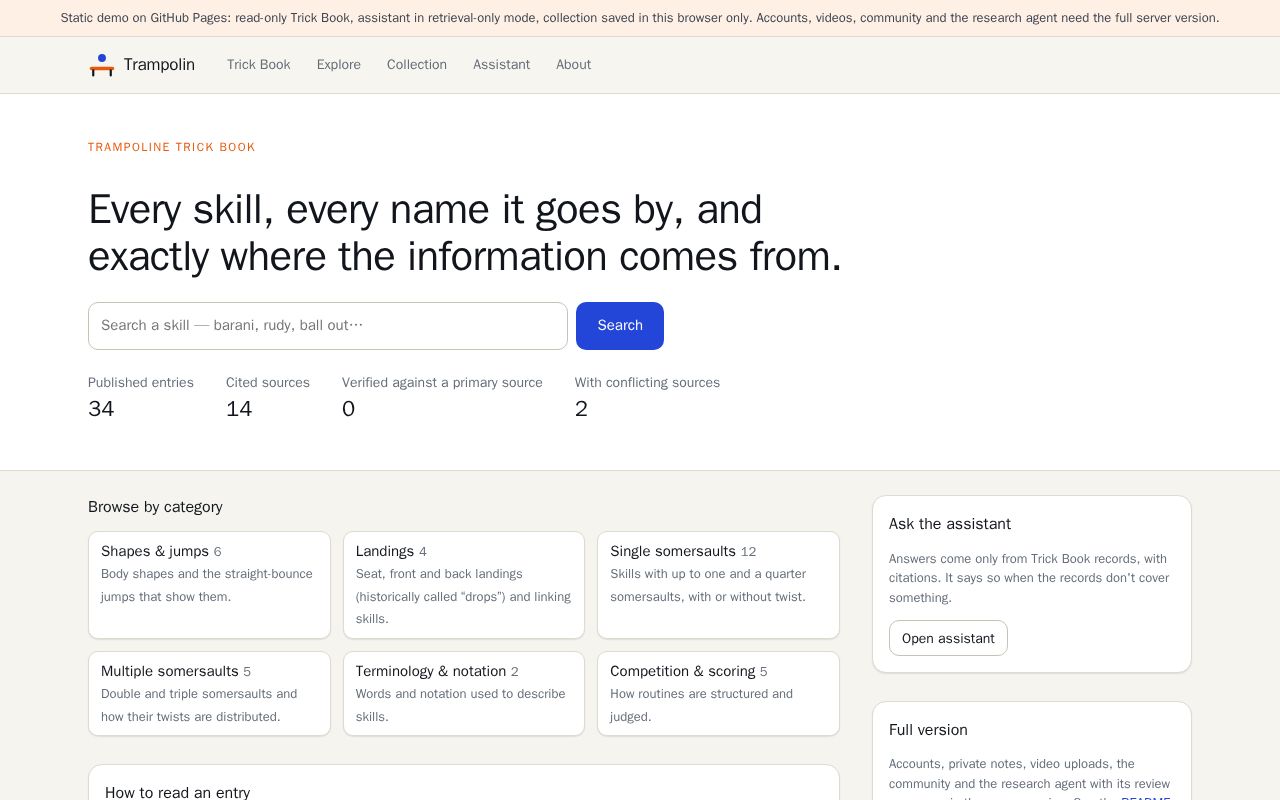
Task: Open the Trick Book nav item
Action: point(259,65)
